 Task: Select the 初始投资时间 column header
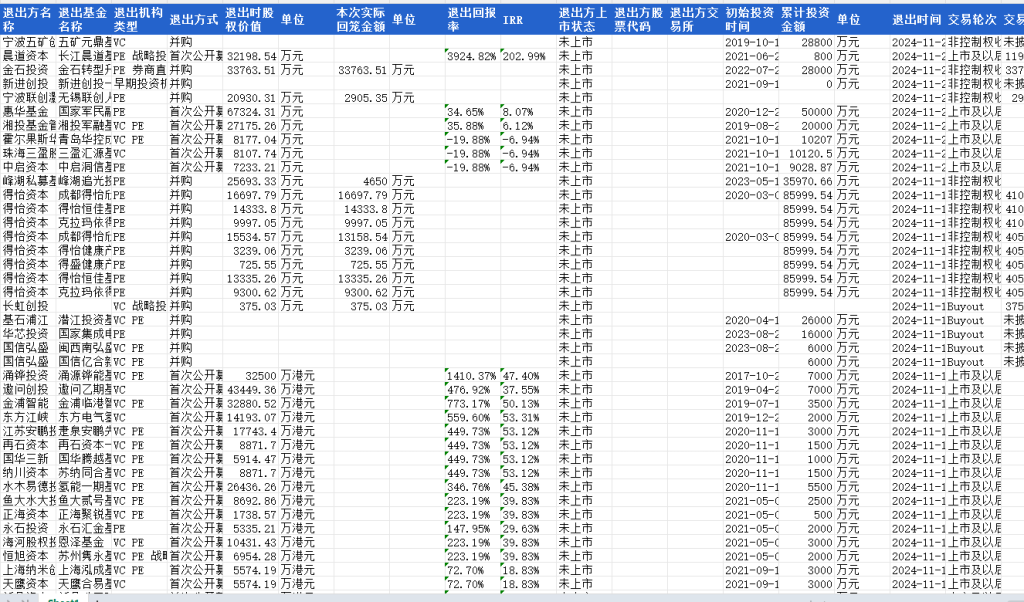pos(749,19)
